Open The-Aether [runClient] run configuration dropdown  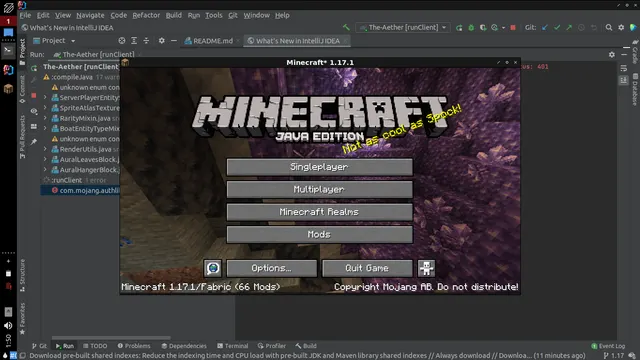tap(403, 27)
